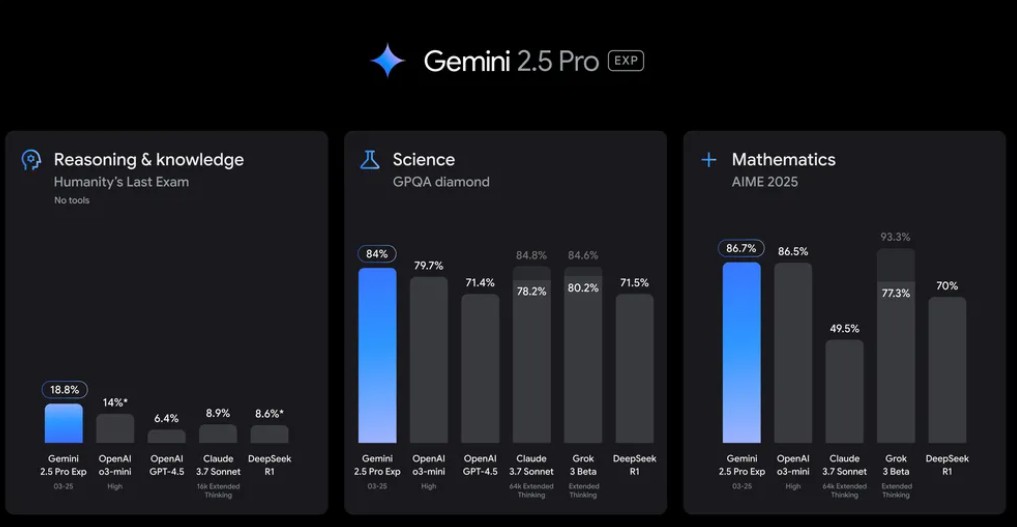Click the OpenAI GPT-4.5 label under Science chart

tap(480, 465)
